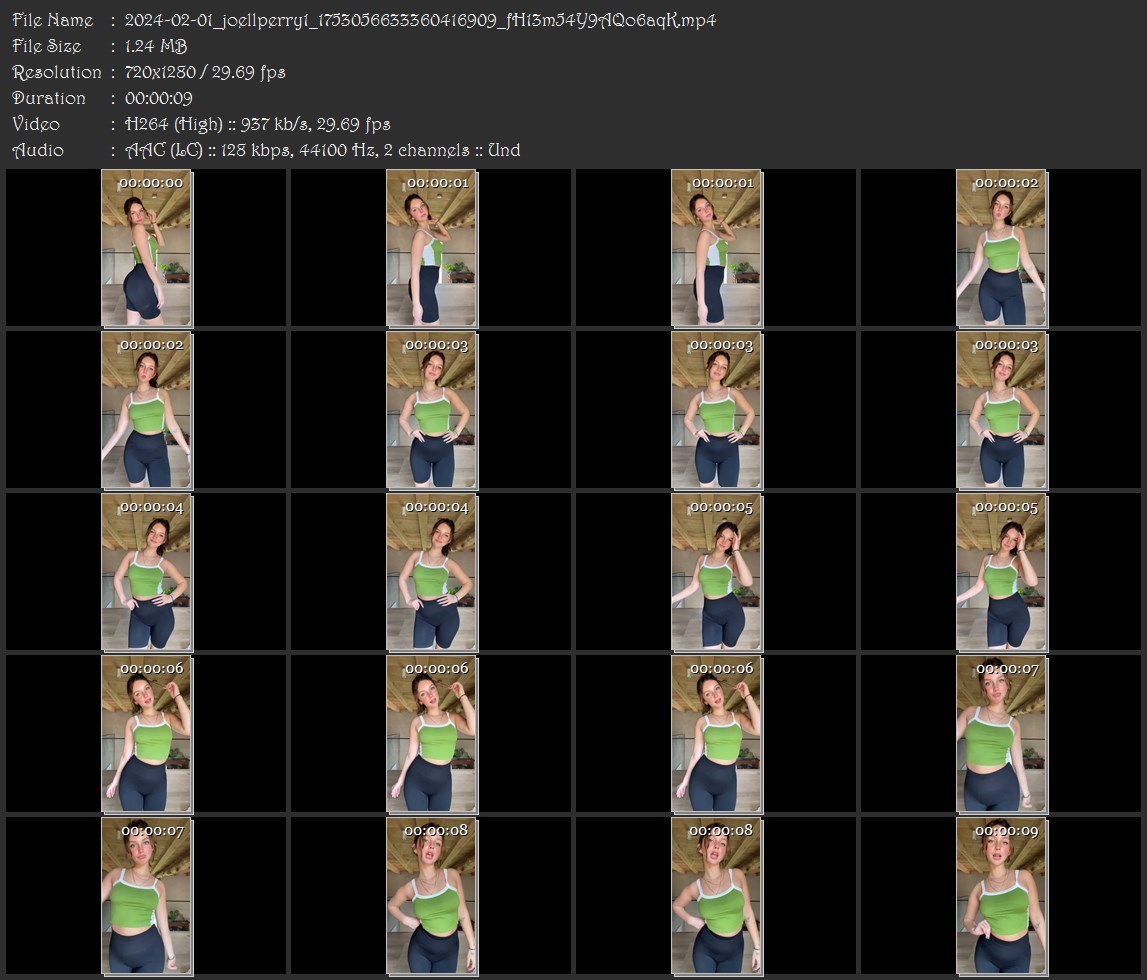Open the thumbnail frame stamped 00:00:00
The height and width of the screenshot is (980, 1147).
tap(146, 248)
